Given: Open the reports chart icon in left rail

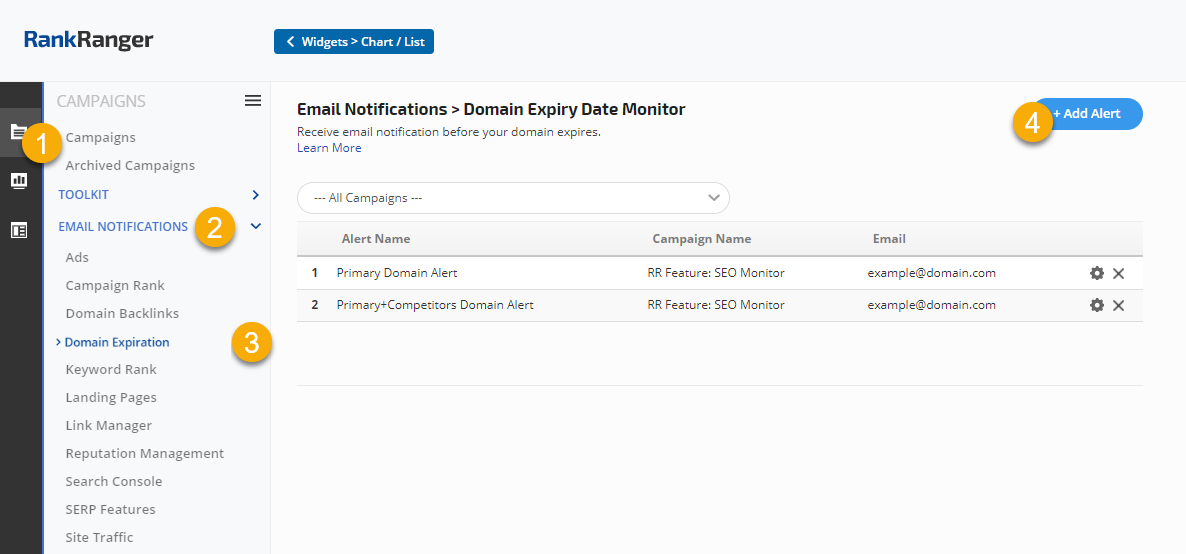Looking at the screenshot, I should pyautogui.click(x=19, y=181).
